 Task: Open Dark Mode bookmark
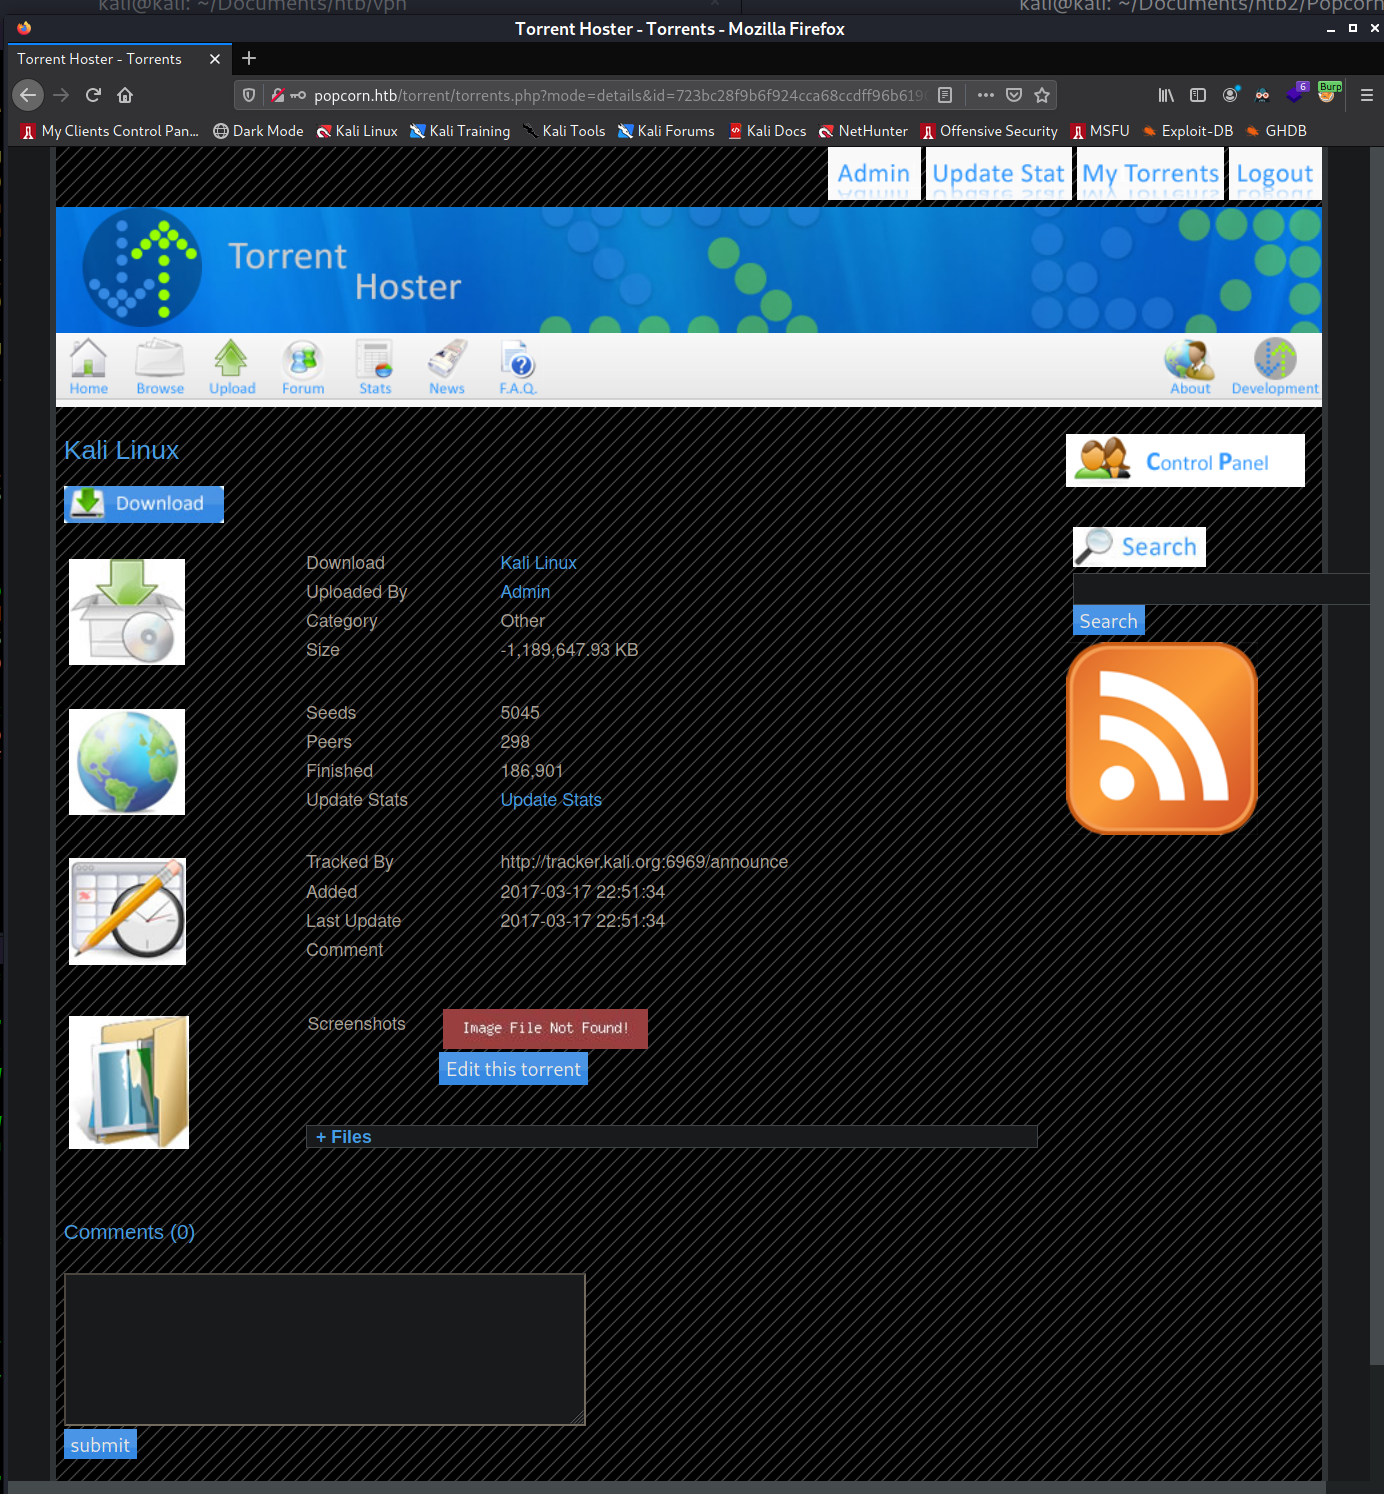(258, 131)
